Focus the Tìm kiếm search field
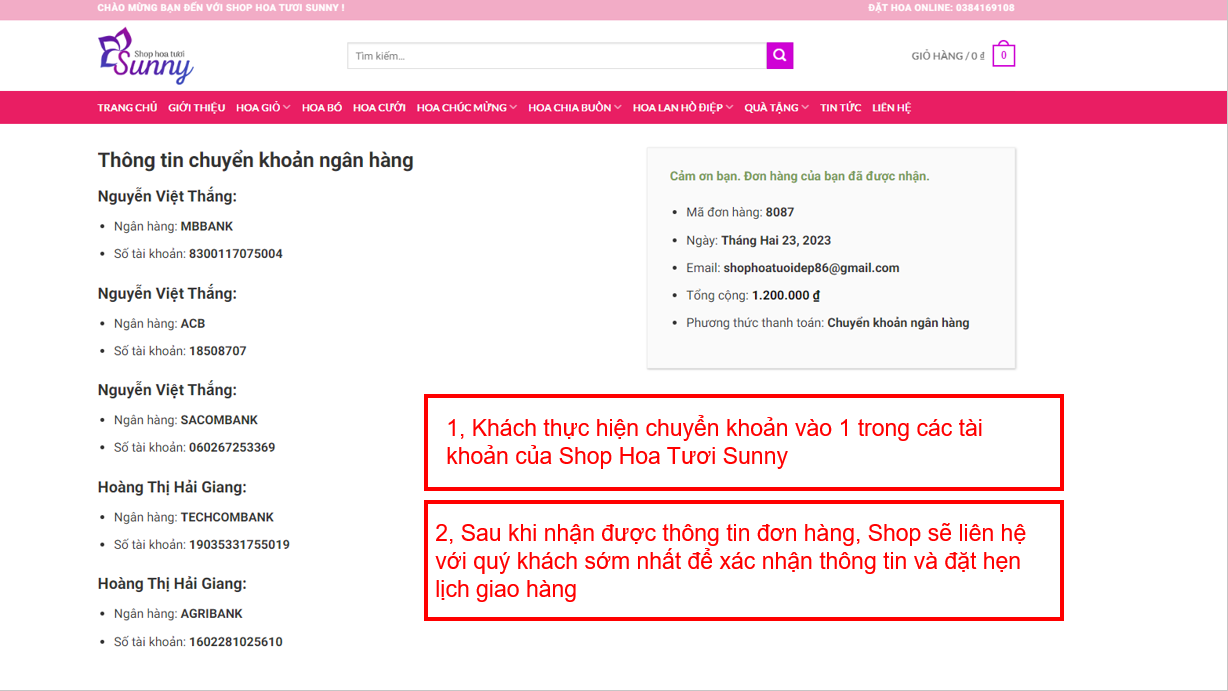Viewport: 1228px width, 691px height. [557, 56]
